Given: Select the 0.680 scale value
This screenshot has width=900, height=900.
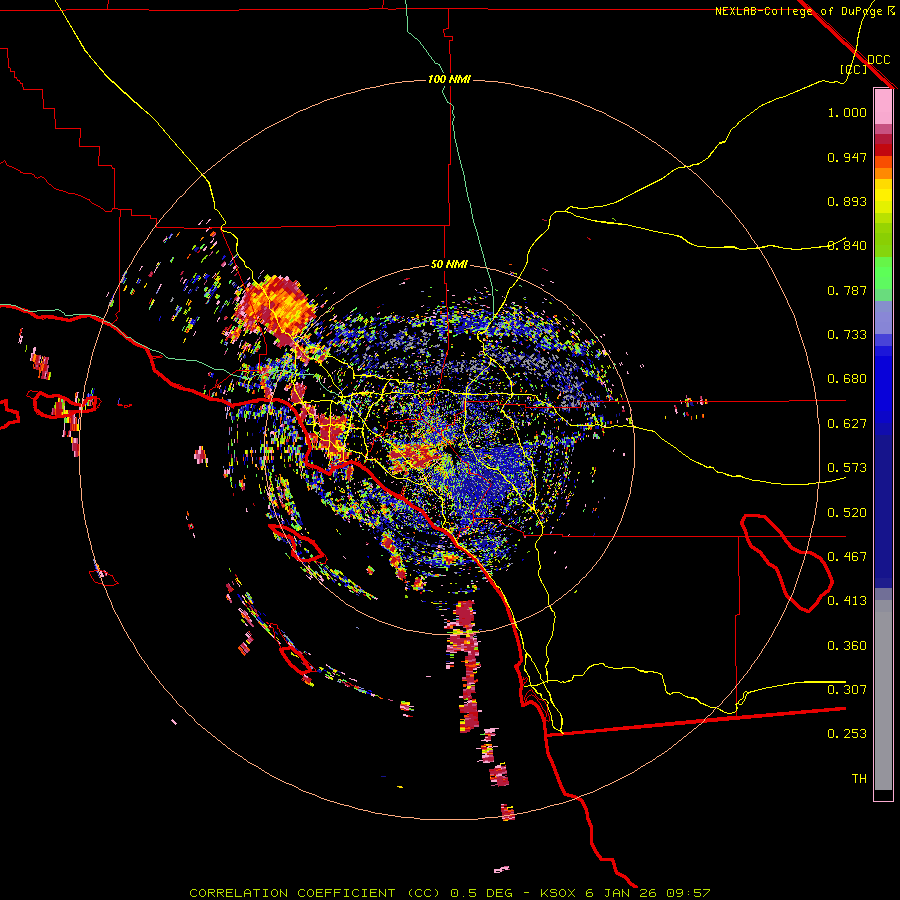Looking at the screenshot, I should point(847,379).
